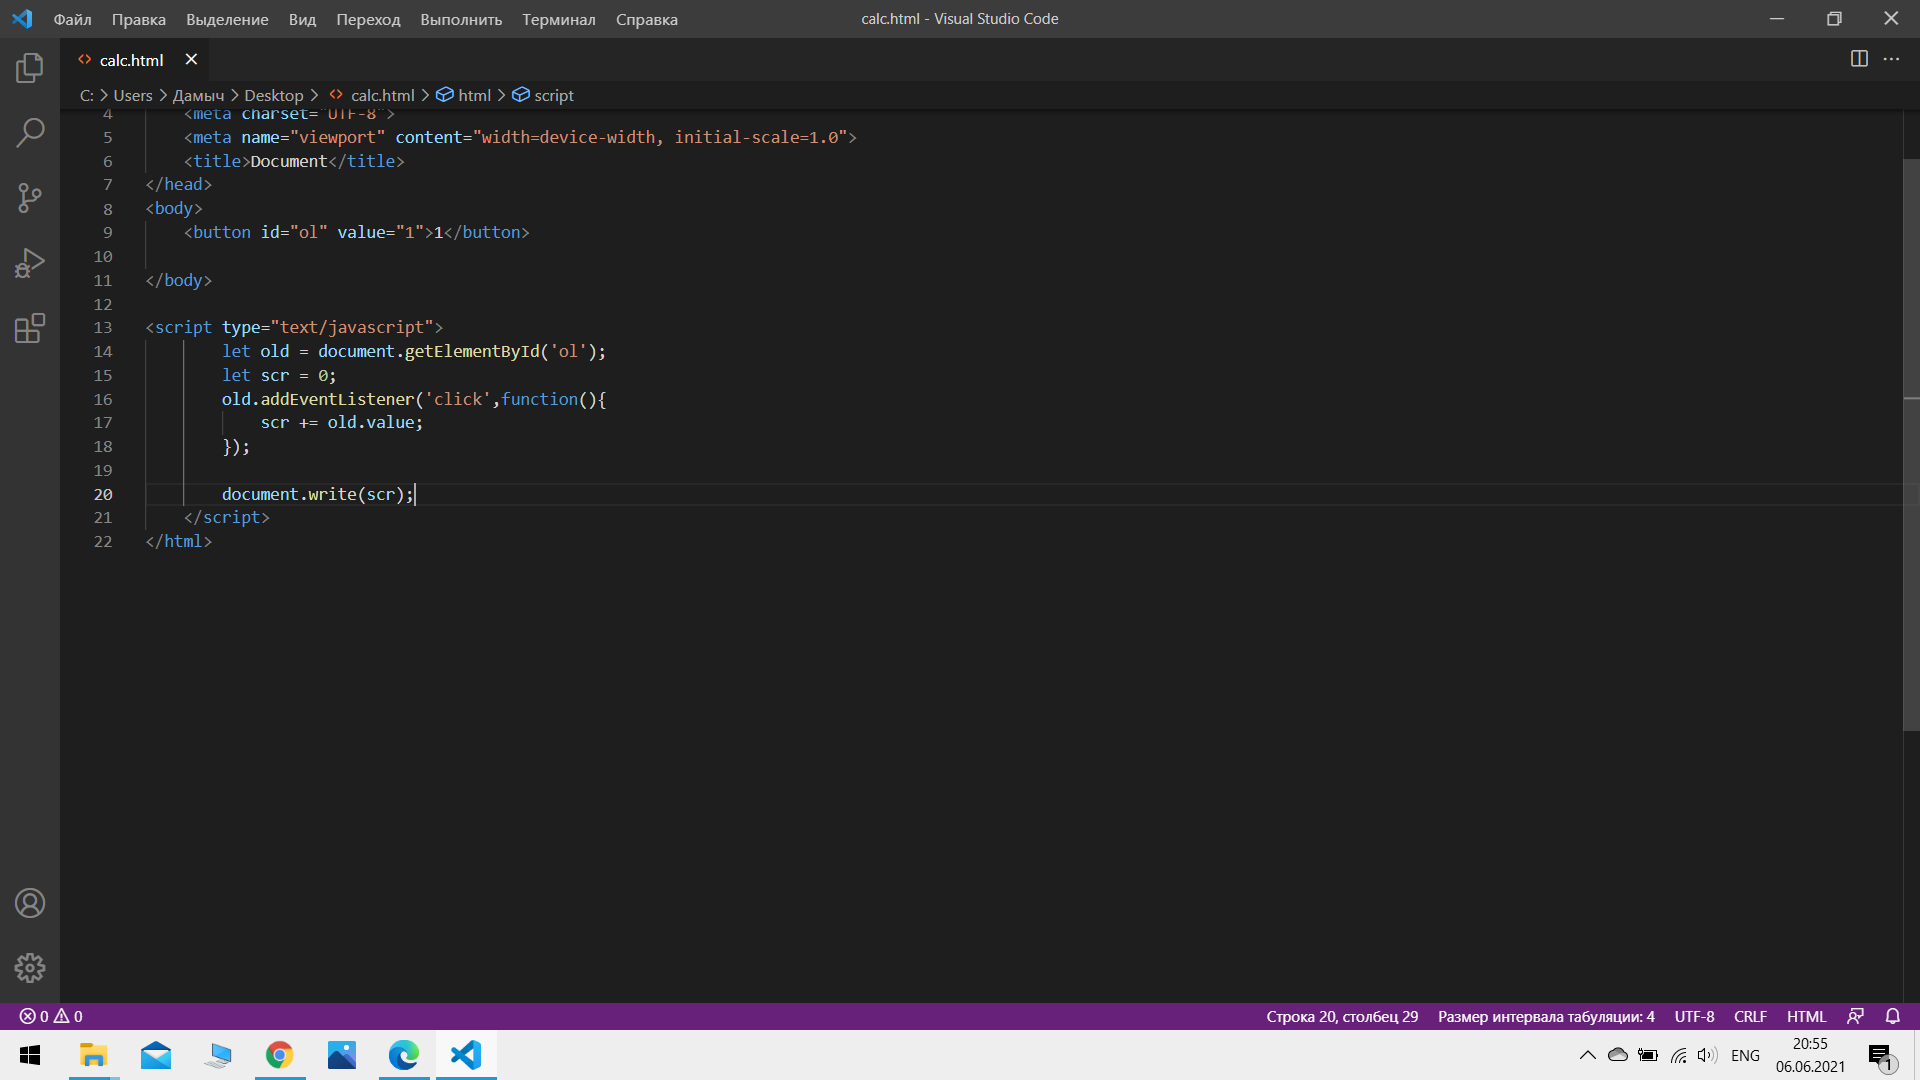Click on 'let scr = 0;' line
Image resolution: width=1920 pixels, height=1080 pixels.
pyautogui.click(x=279, y=375)
